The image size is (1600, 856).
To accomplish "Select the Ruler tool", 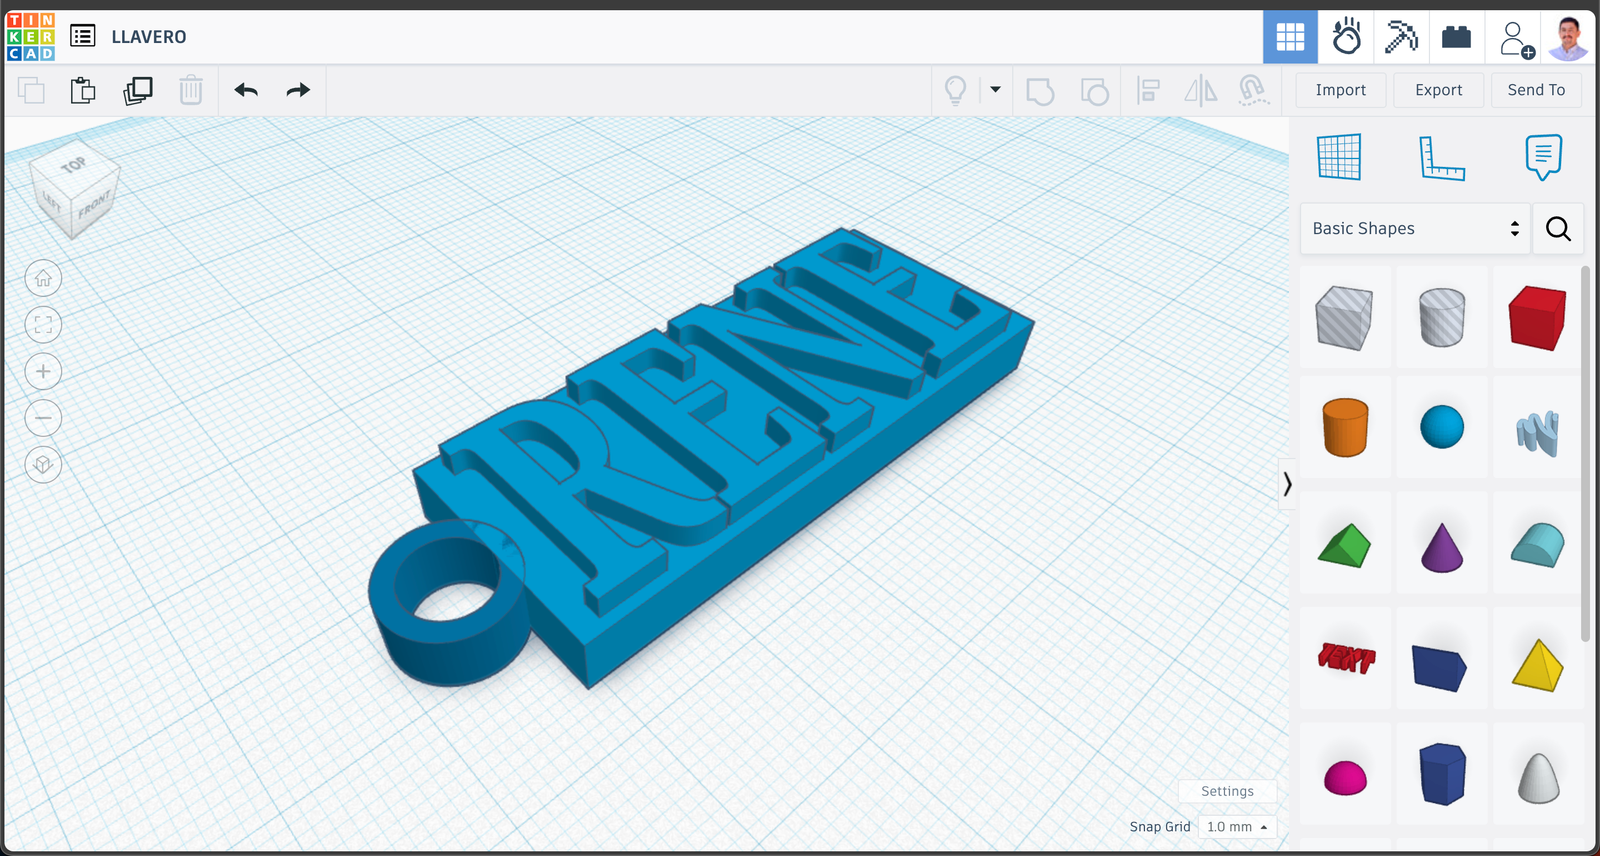I will (1442, 158).
